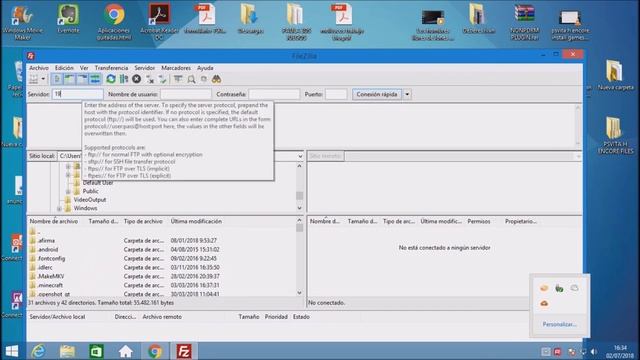Click the Nombre de usuario field

pyautogui.click(x=186, y=94)
